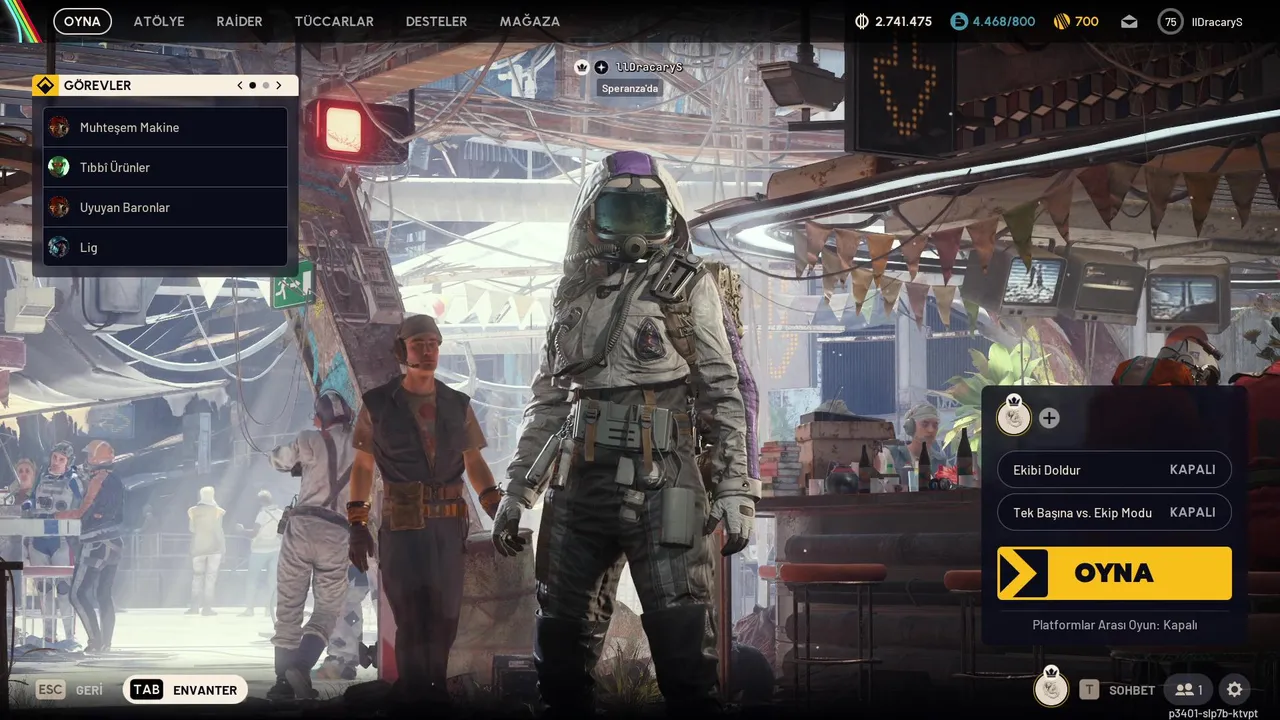Click the crown leader icon above character
The height and width of the screenshot is (720, 1280).
[582, 67]
